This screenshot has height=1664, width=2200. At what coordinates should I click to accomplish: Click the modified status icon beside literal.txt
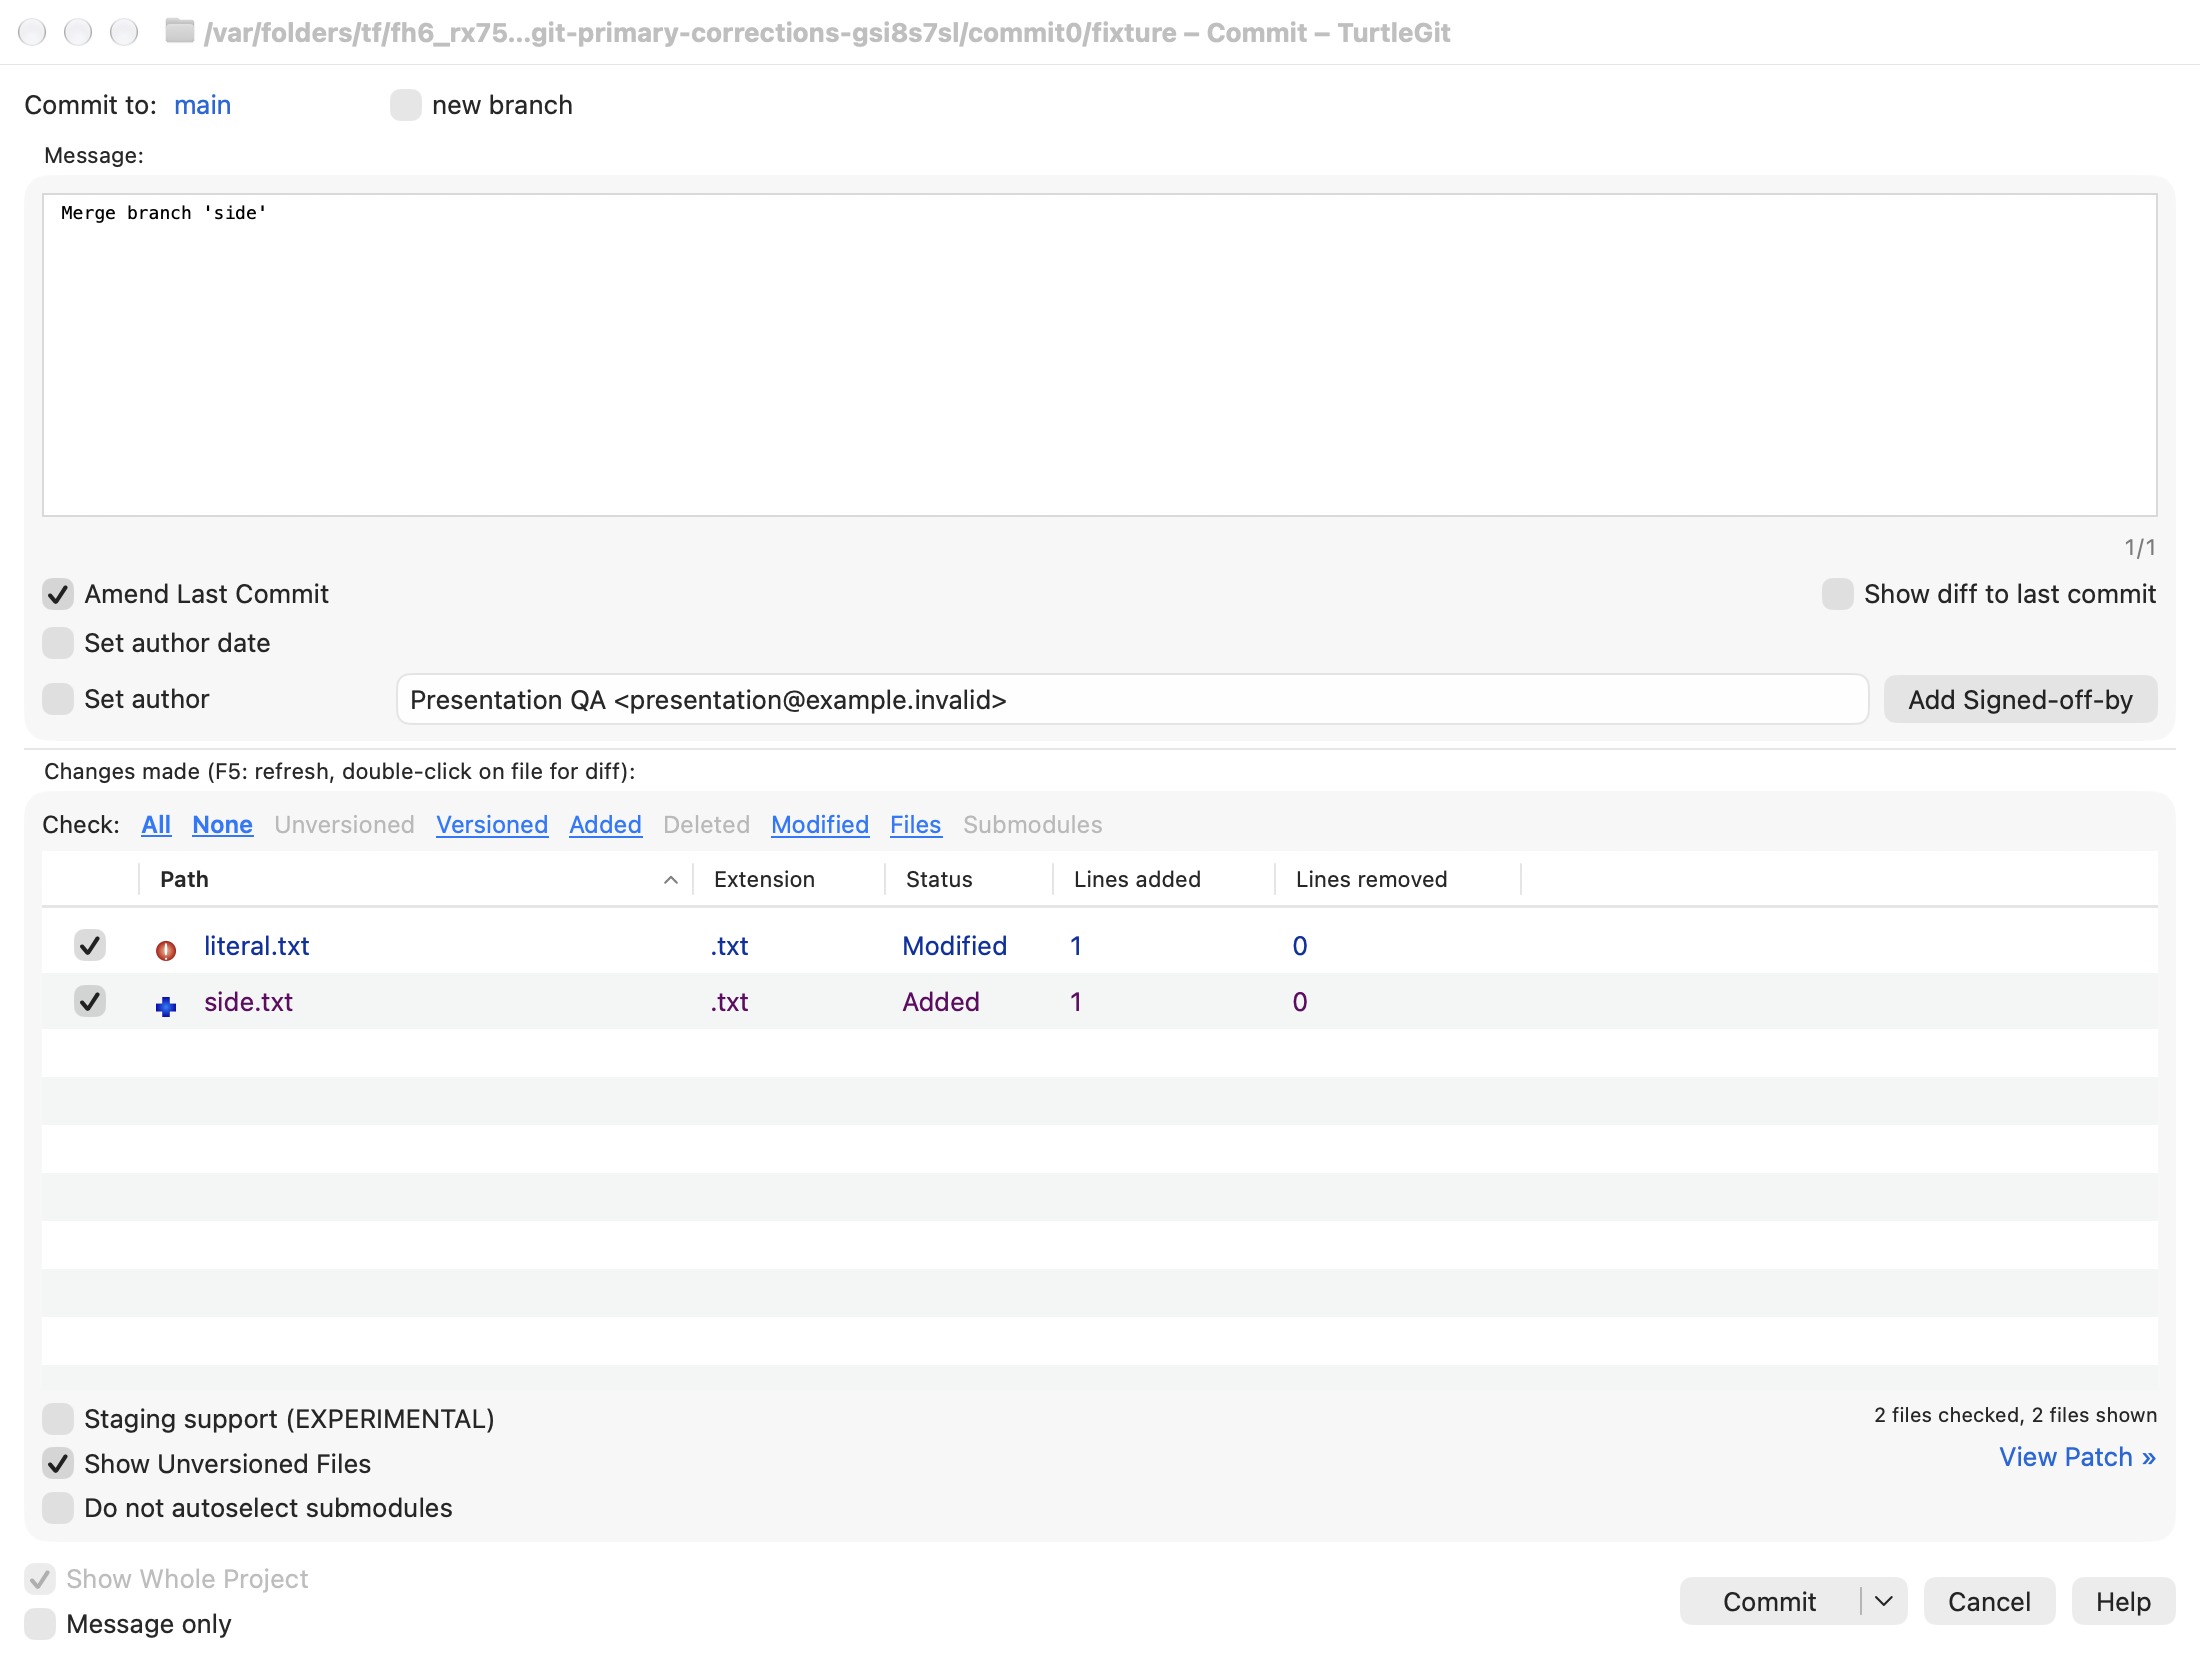click(x=166, y=949)
